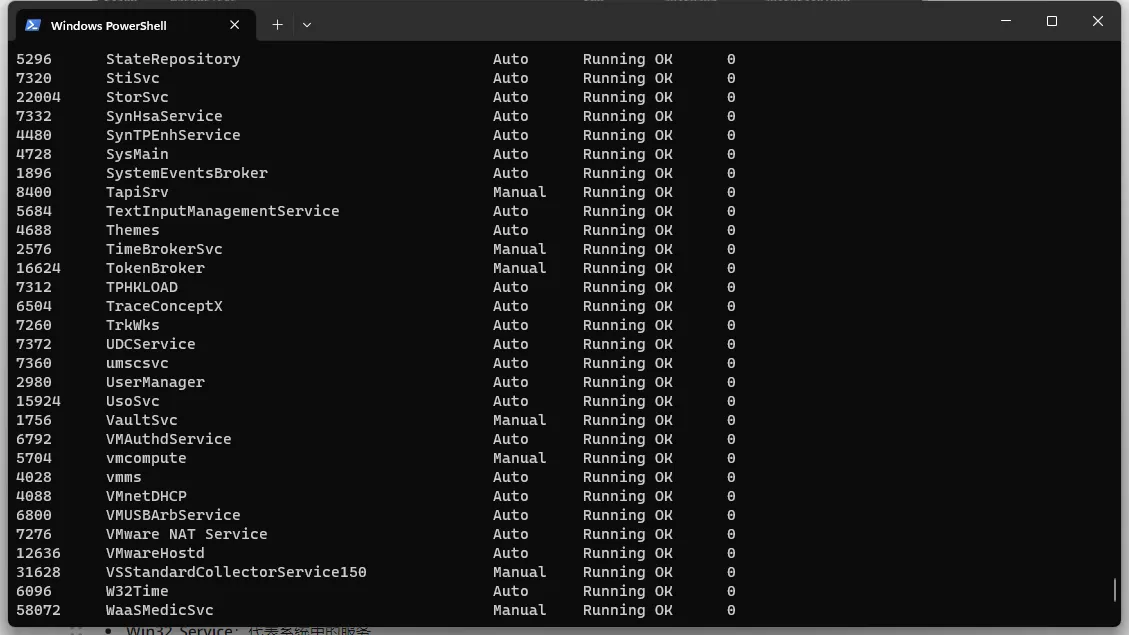Click process ID 5296
1129x635 pixels.
[34, 59]
